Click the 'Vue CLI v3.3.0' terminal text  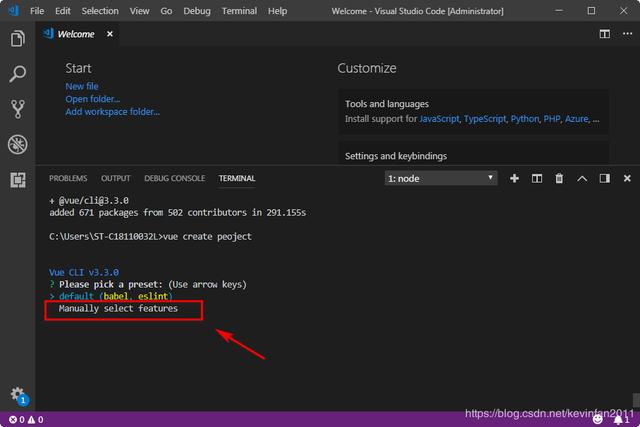tap(84, 272)
